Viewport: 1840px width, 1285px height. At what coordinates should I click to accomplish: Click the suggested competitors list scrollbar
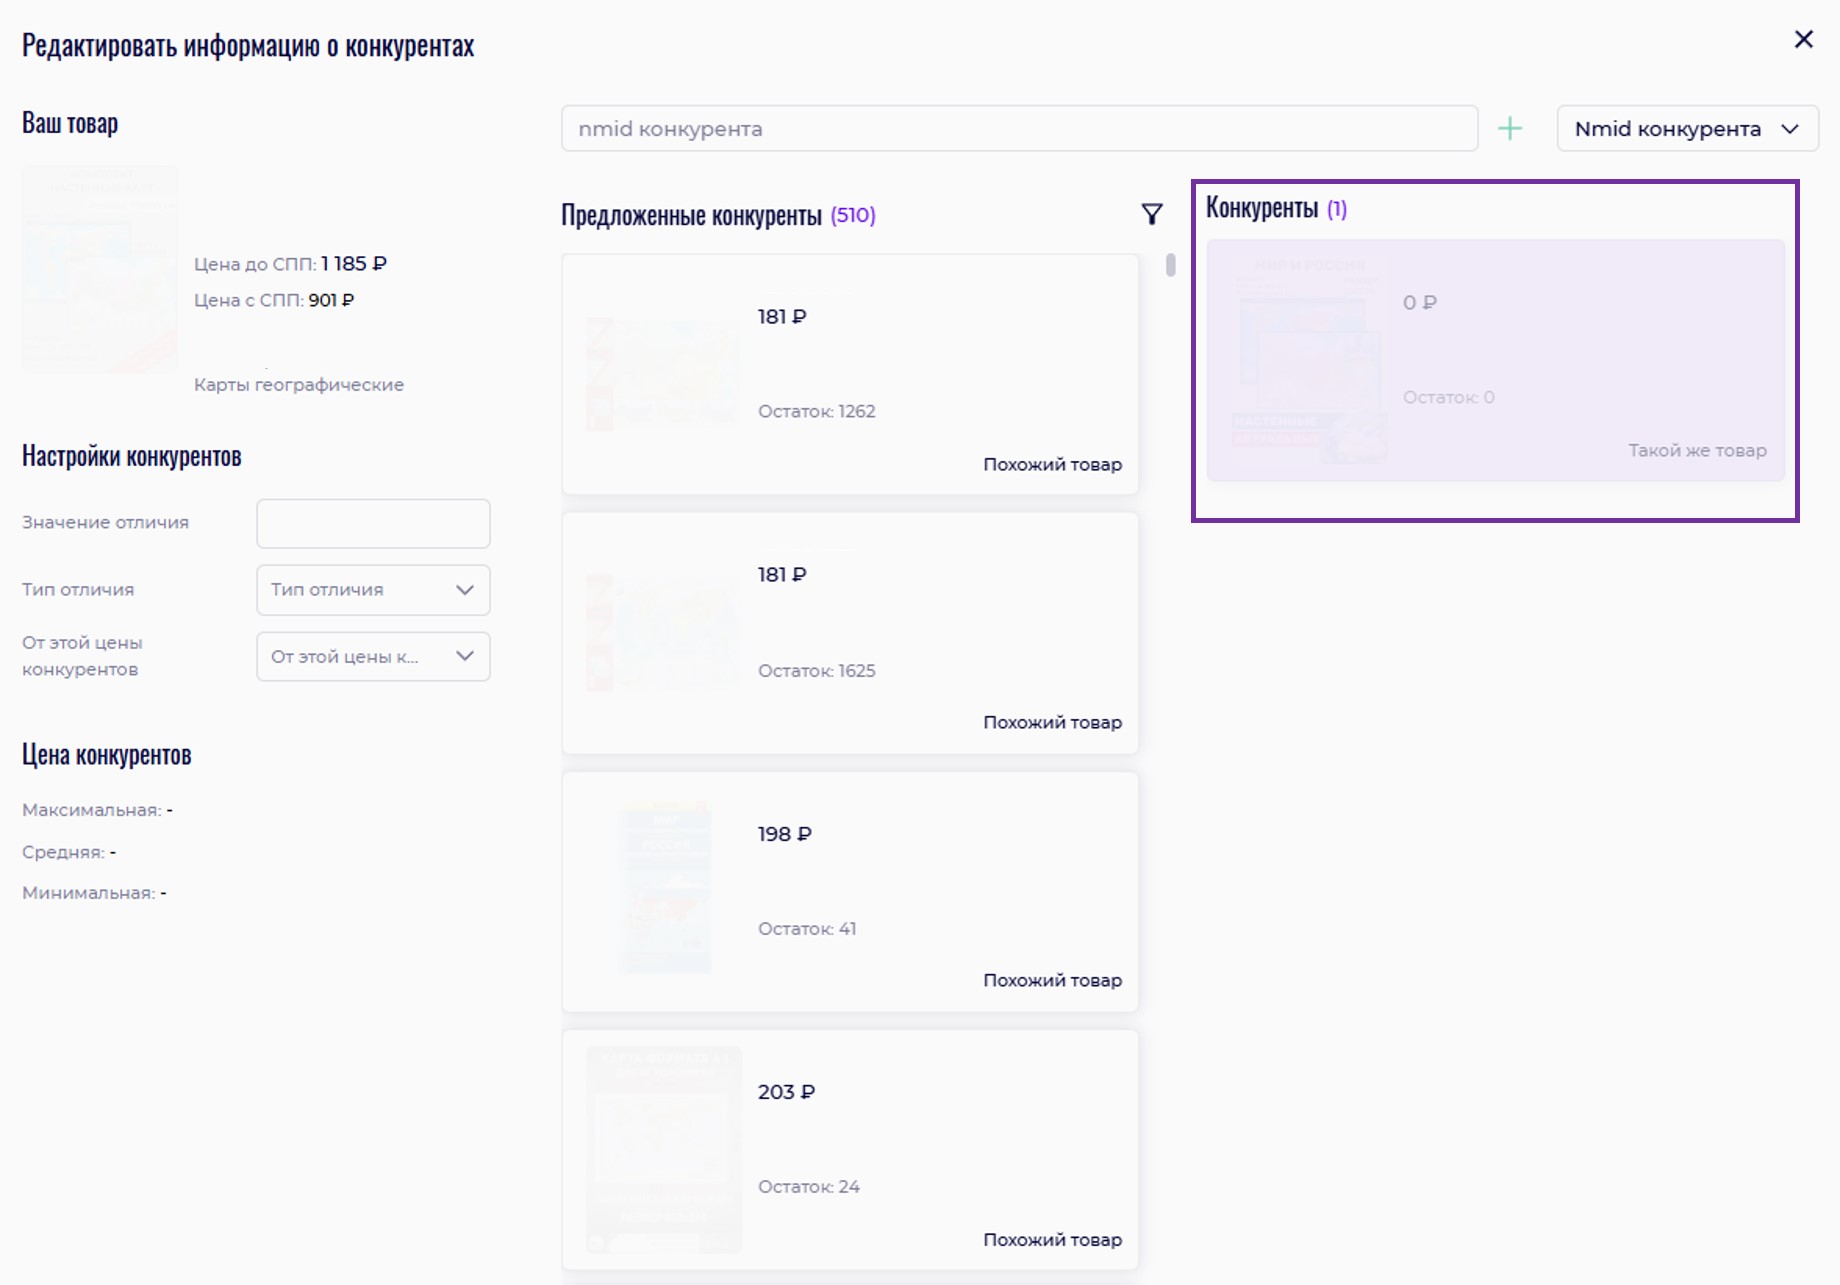[1170, 266]
